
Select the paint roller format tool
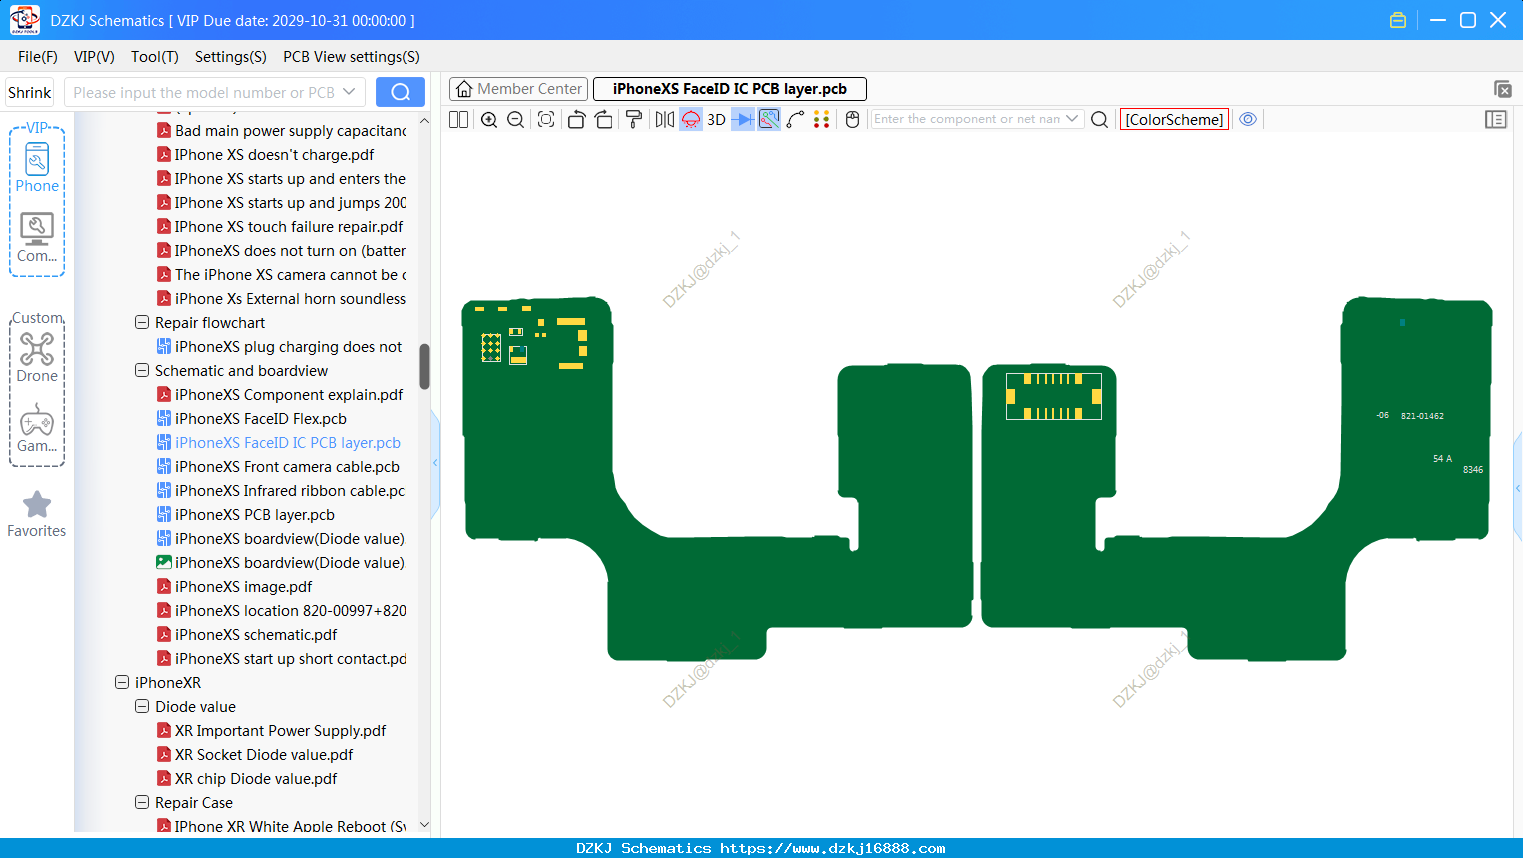click(x=634, y=120)
